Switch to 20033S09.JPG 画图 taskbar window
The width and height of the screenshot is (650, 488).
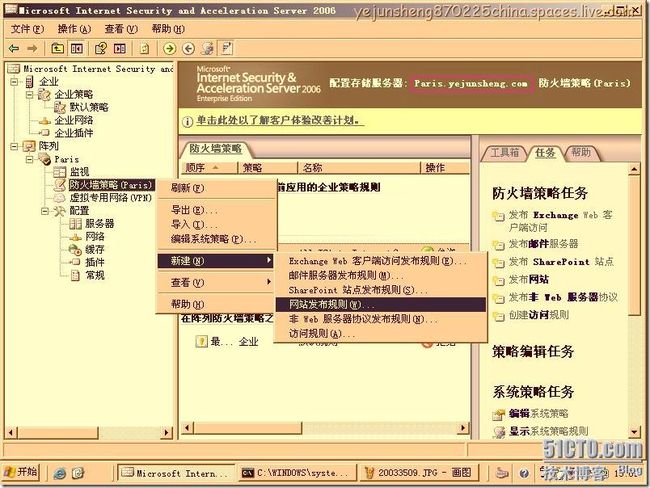click(419, 473)
